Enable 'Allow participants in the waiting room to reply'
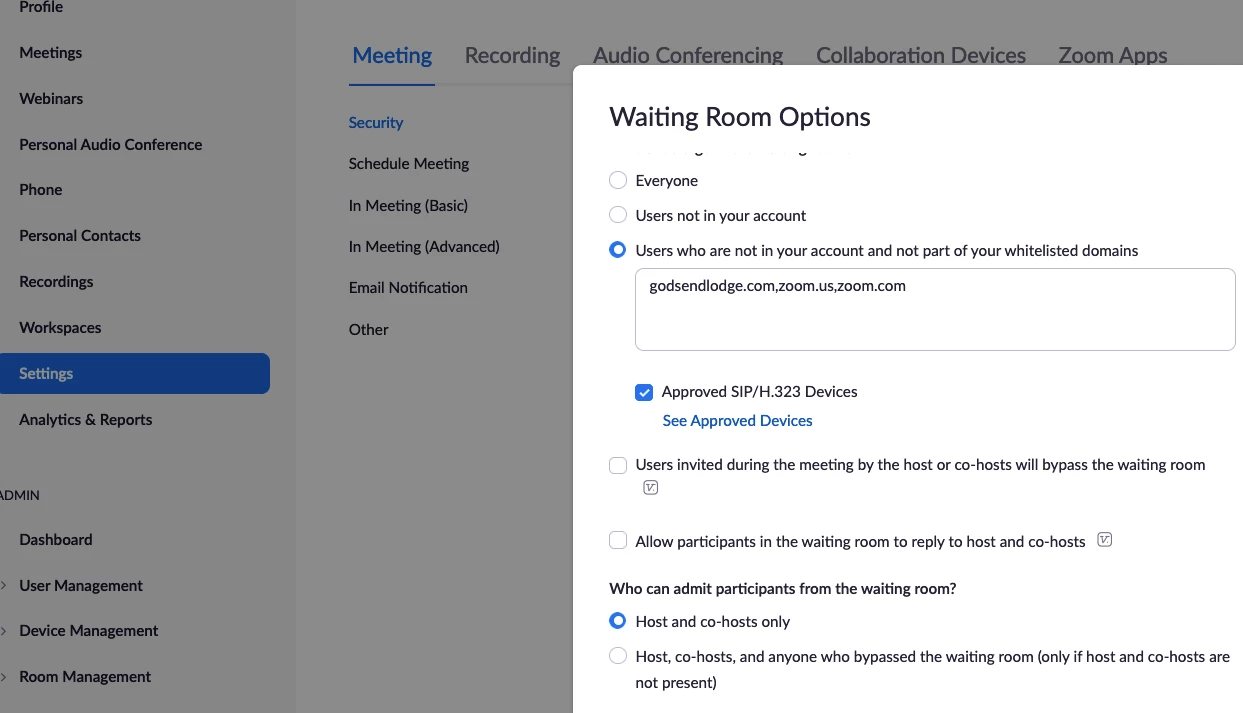The image size is (1243, 713). 618,541
